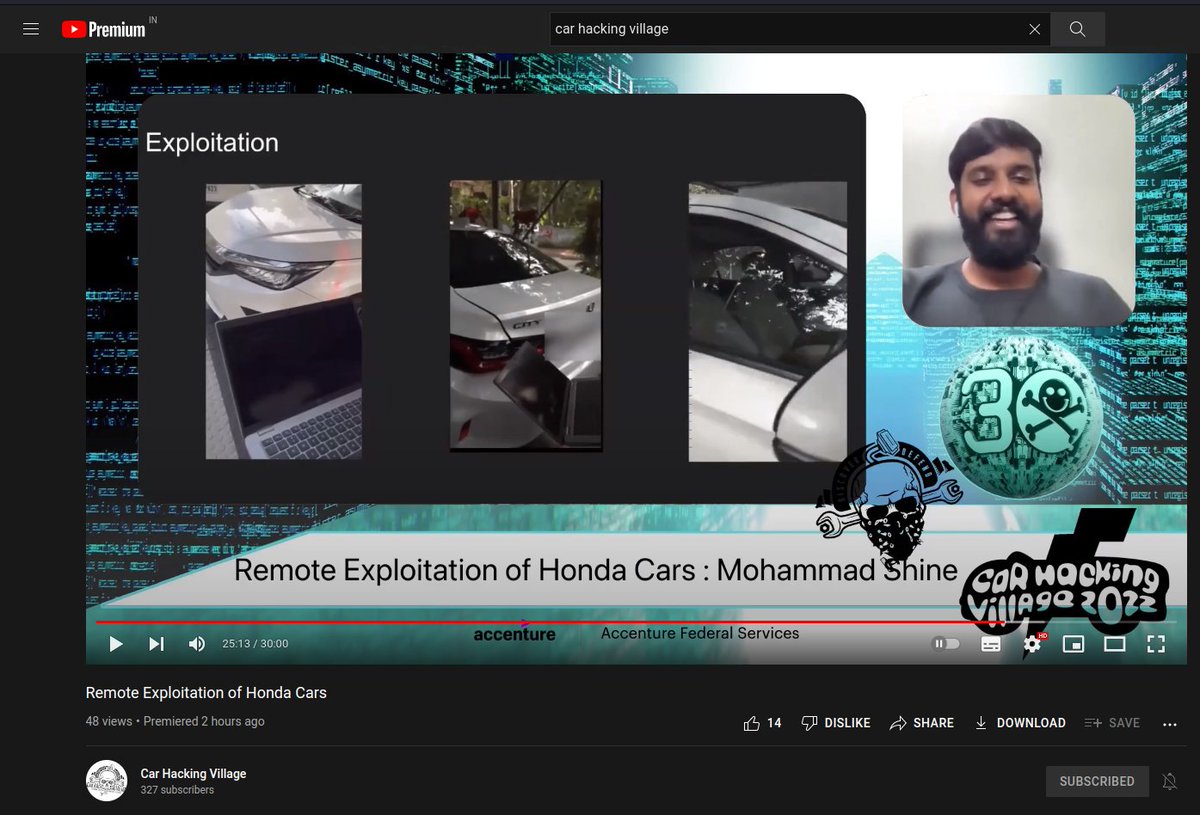This screenshot has width=1200, height=815.
Task: Switch to theater mode
Action: tap(1114, 644)
